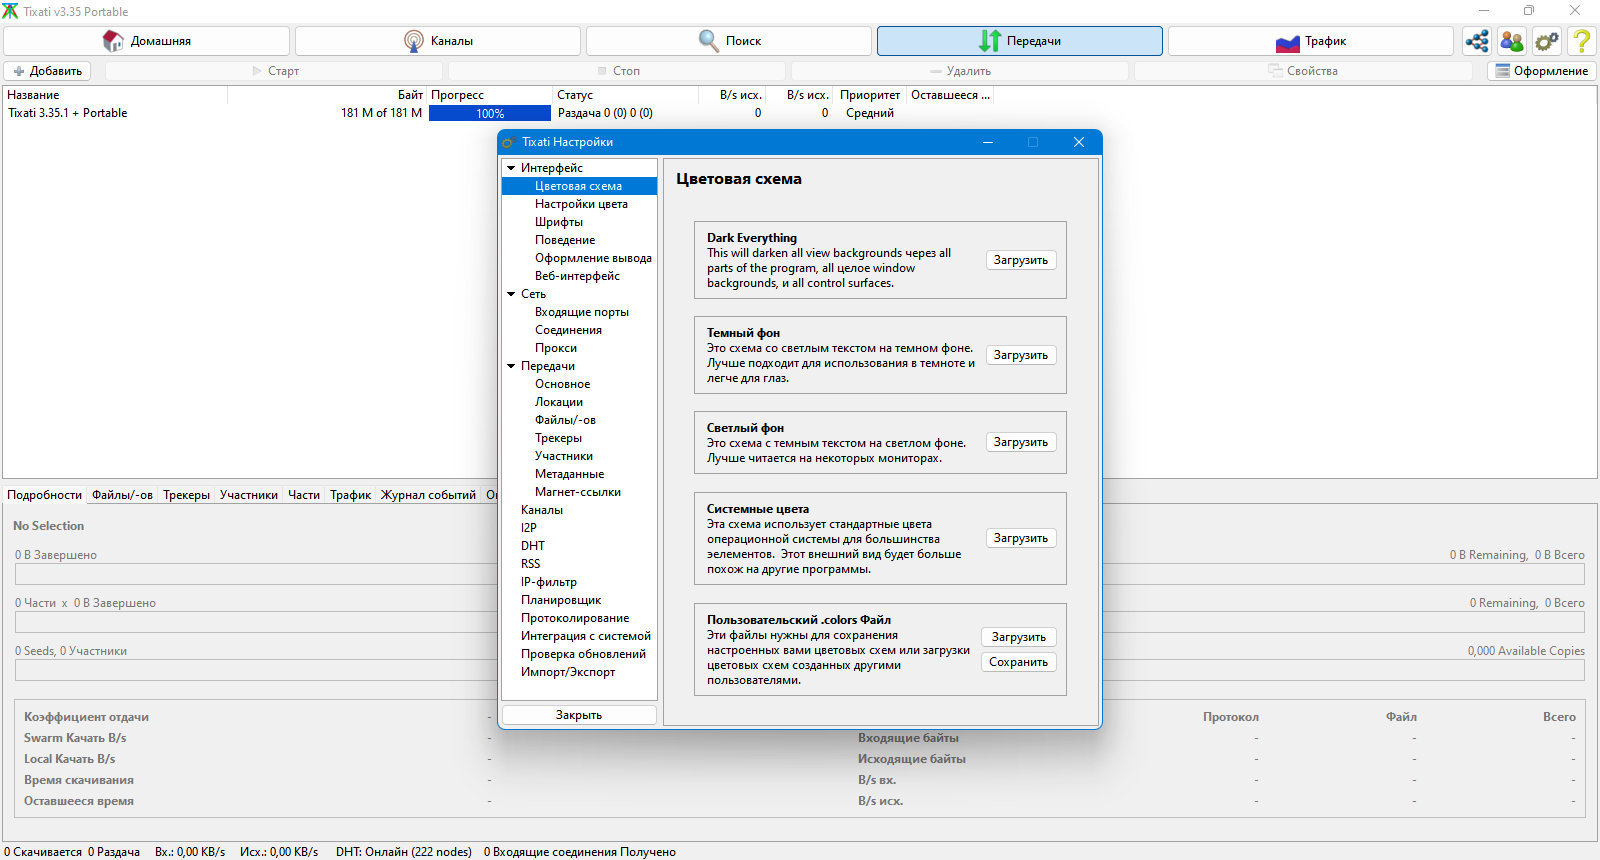The width and height of the screenshot is (1600, 860).
Task: Open the Трафик bandwidth view
Action: (1311, 41)
